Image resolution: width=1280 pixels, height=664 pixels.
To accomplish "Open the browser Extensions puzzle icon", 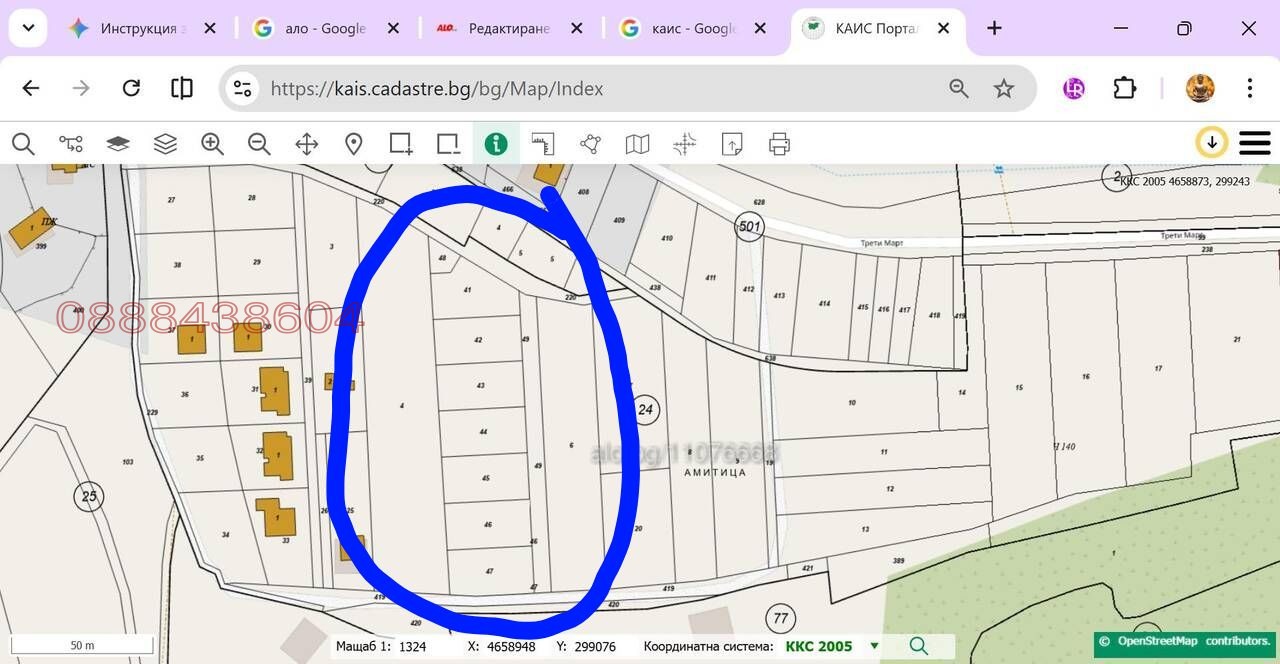I will click(1124, 88).
